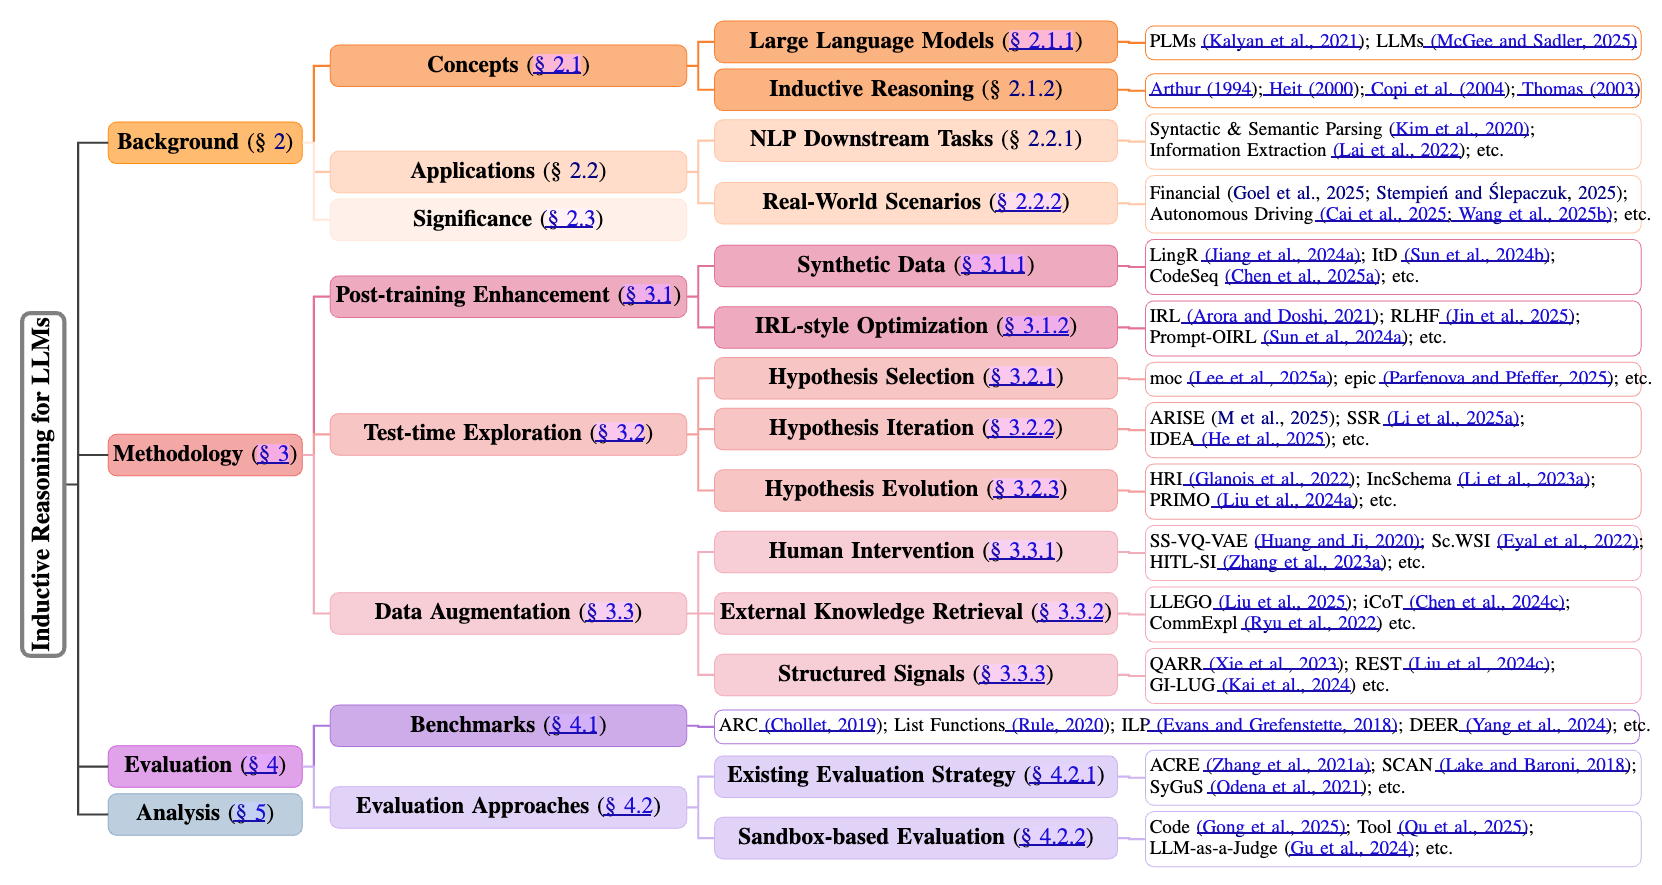Go to § 3.1 Post-training Enhancement link

click(648, 295)
